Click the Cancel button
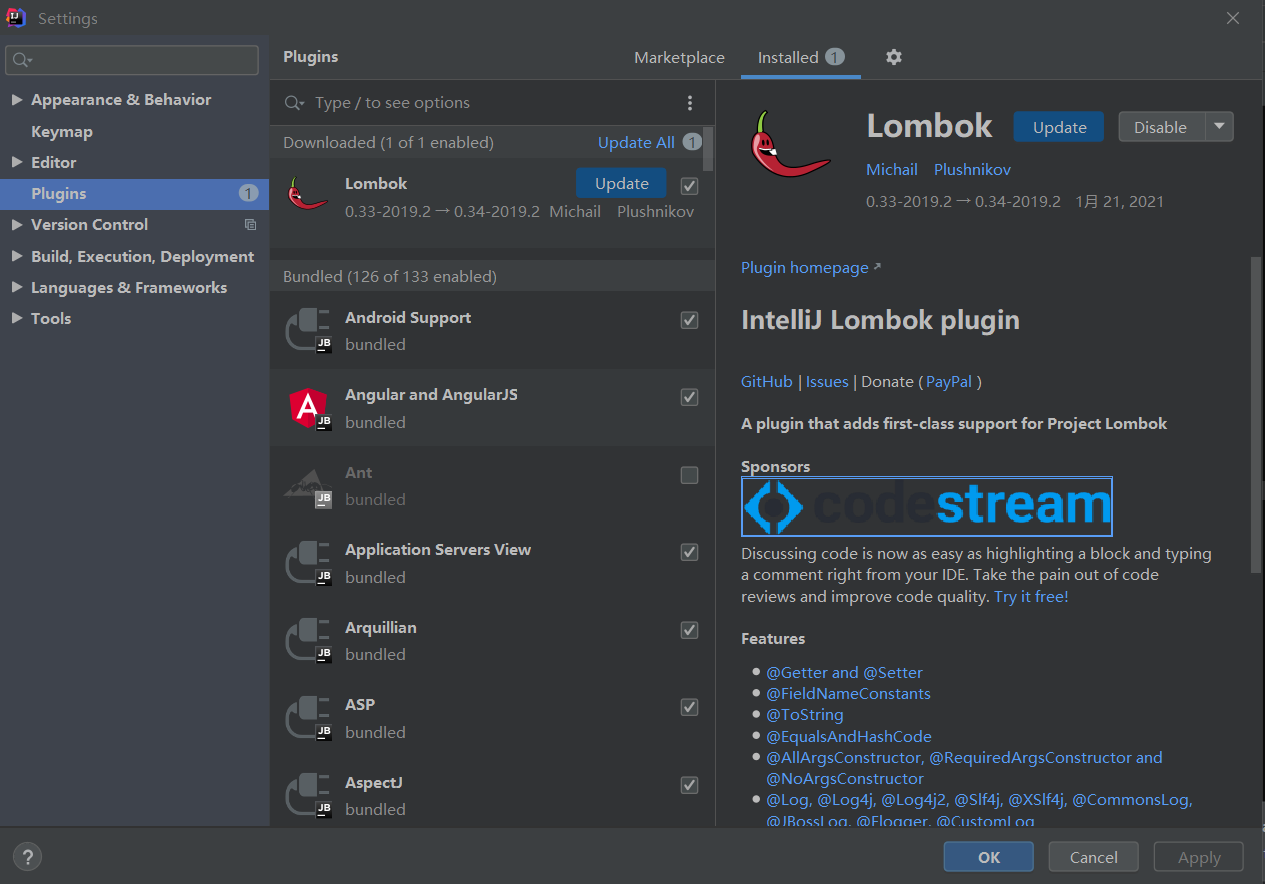 coord(1094,857)
